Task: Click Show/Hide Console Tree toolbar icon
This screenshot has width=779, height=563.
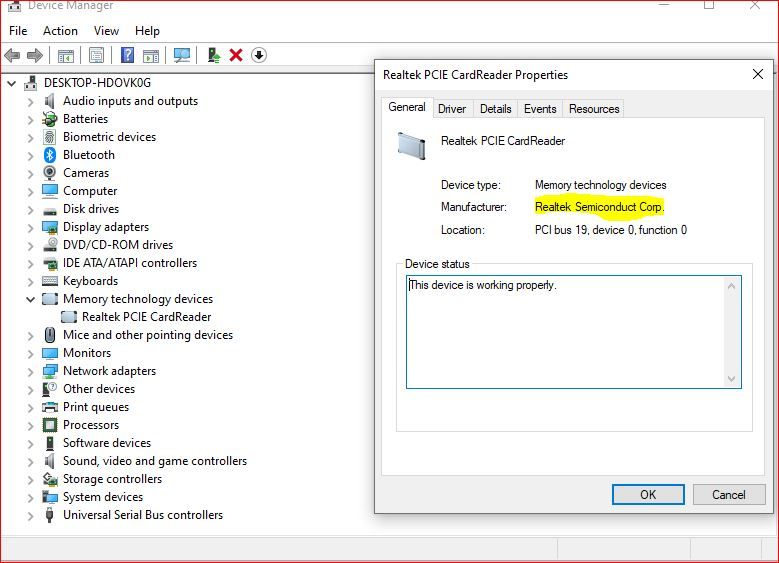Action: click(x=66, y=55)
